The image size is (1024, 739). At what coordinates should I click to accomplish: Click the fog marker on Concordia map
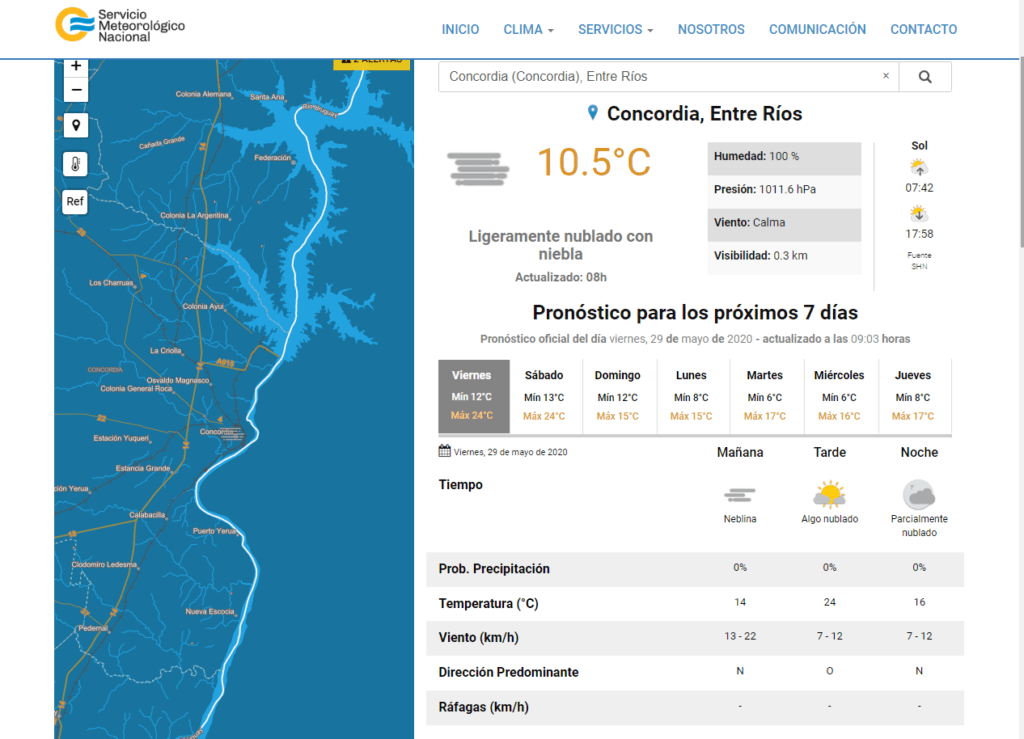[231, 433]
